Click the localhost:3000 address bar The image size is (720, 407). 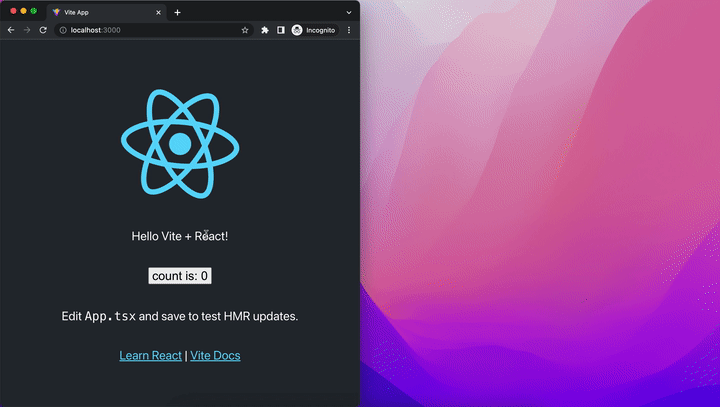click(x=154, y=30)
